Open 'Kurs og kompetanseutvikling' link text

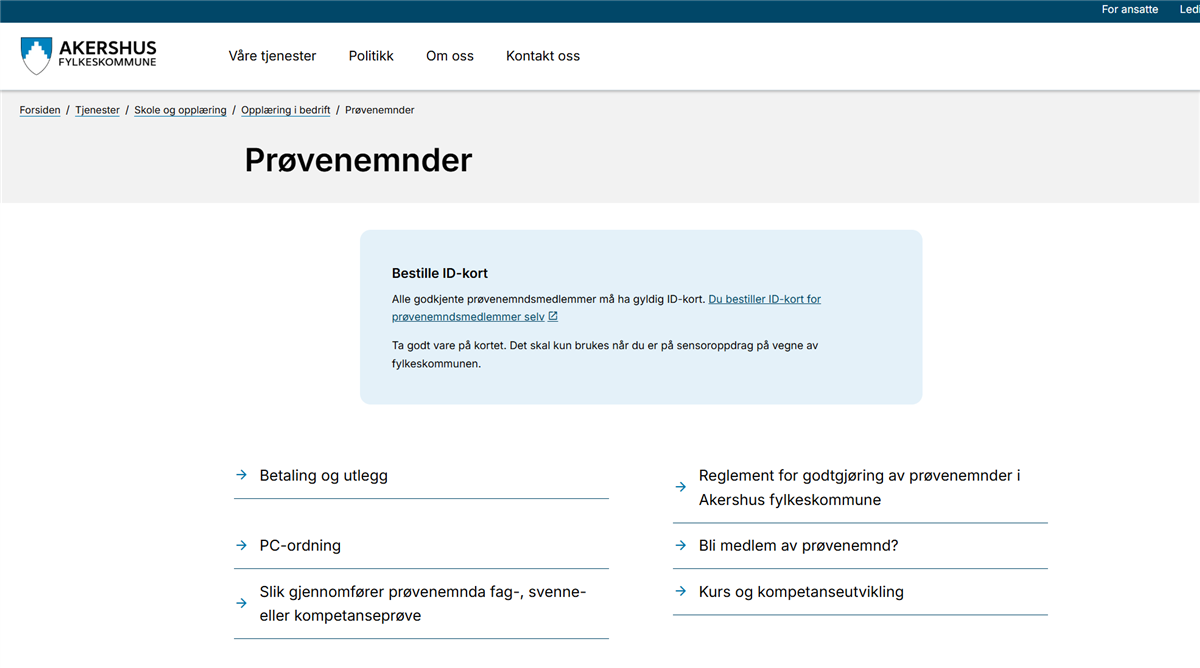[801, 592]
